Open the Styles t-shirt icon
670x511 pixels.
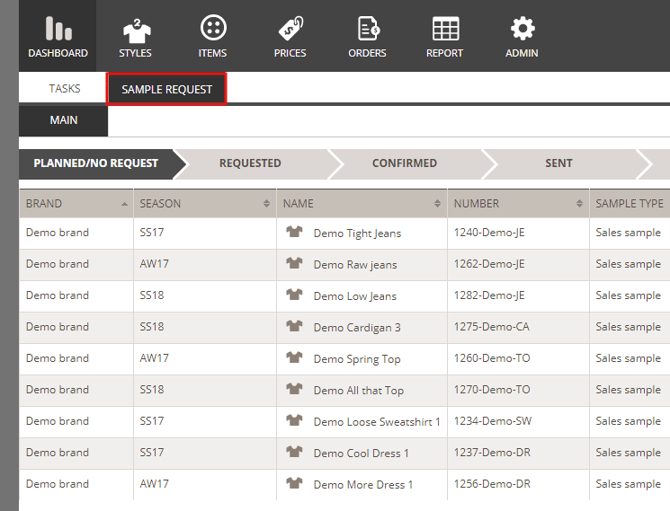coord(135,29)
